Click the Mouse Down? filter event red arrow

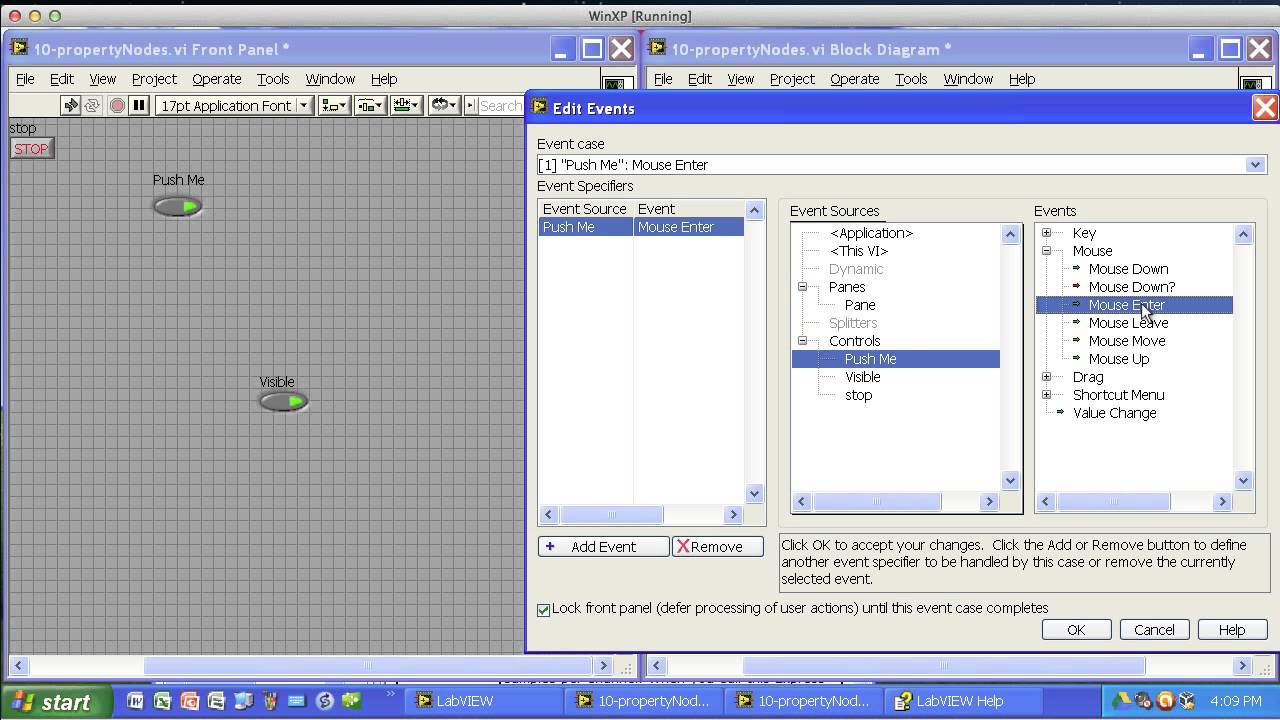[x=1077, y=286]
